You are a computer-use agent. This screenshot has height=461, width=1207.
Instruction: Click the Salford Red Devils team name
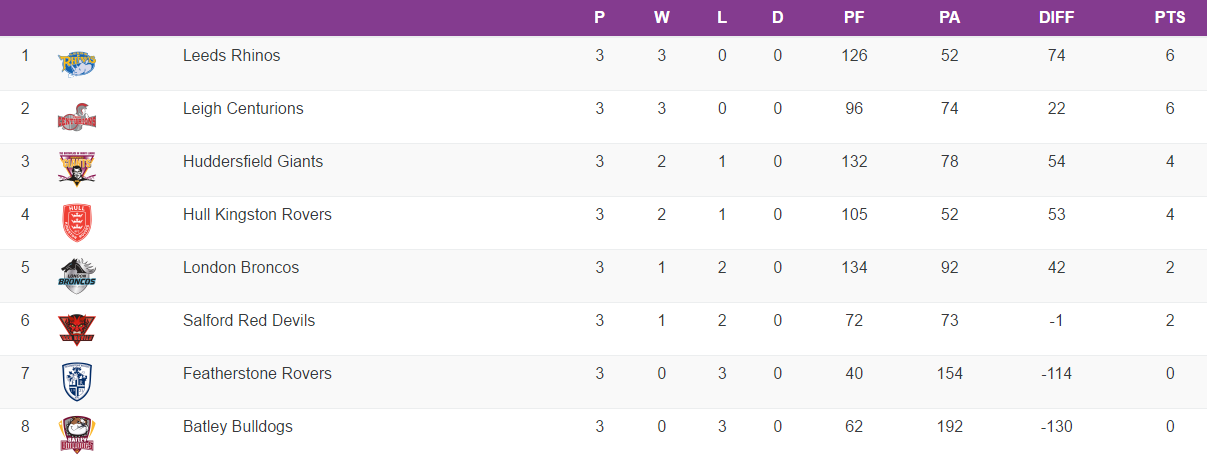click(249, 321)
